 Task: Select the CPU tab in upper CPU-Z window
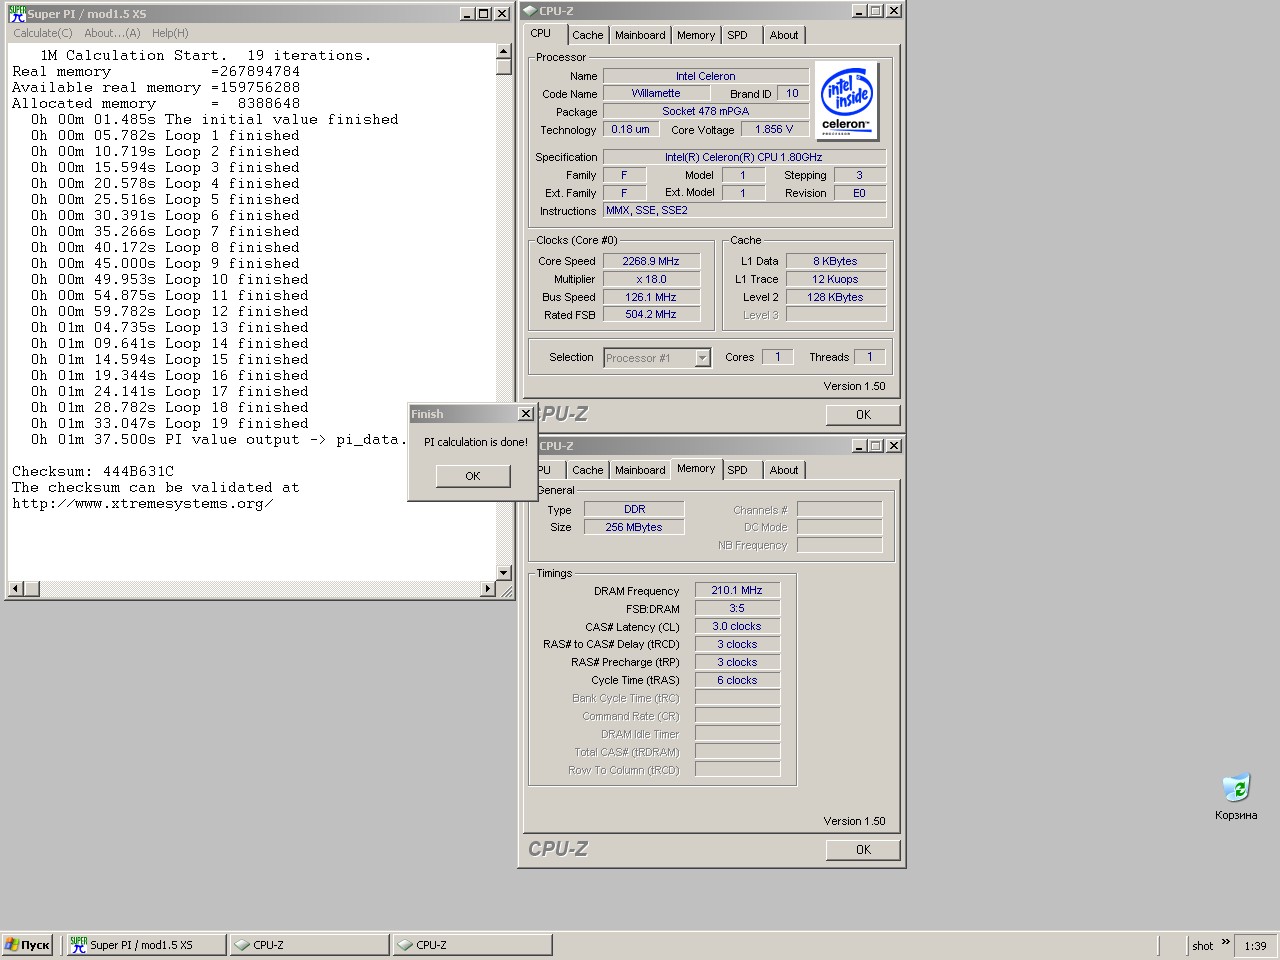(x=541, y=33)
